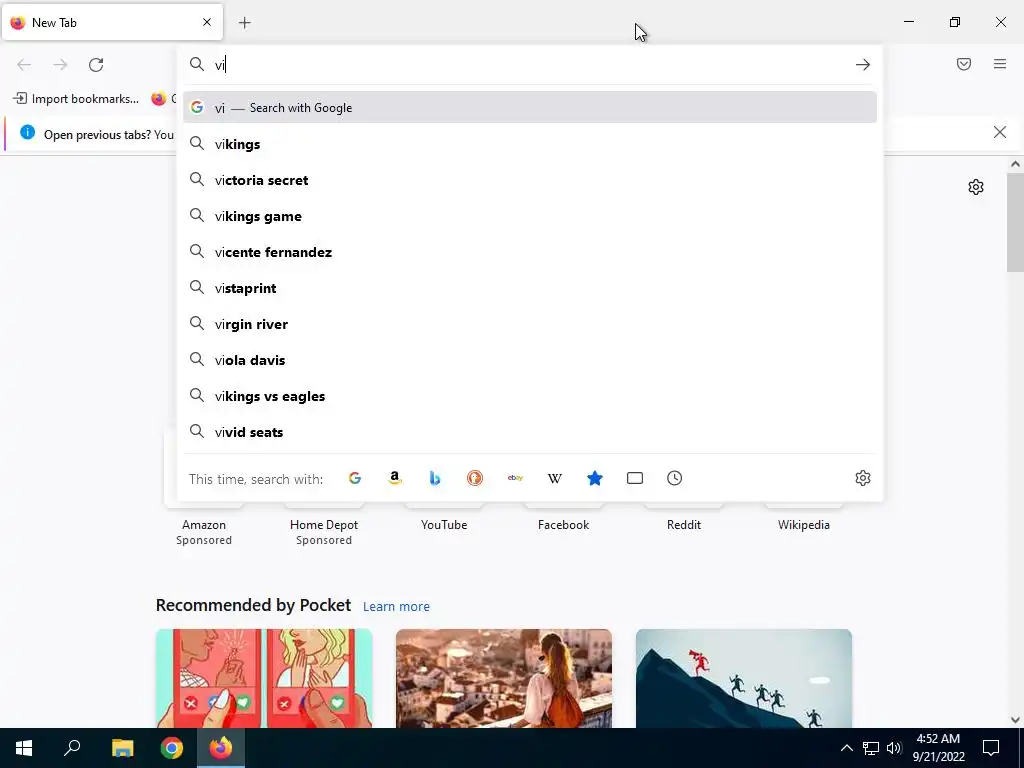The height and width of the screenshot is (768, 1024).
Task: Personalize New Tab with gear icon
Action: (976, 187)
